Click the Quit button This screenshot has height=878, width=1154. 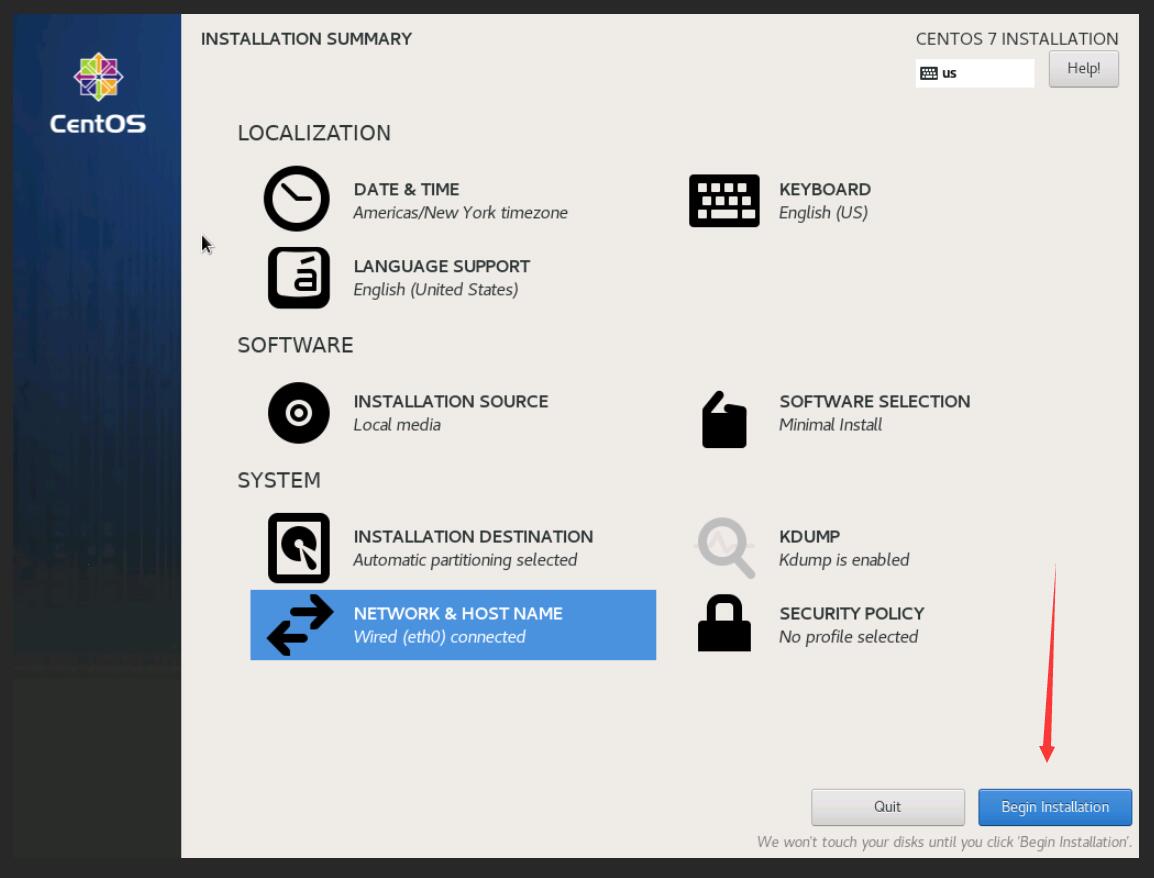888,807
